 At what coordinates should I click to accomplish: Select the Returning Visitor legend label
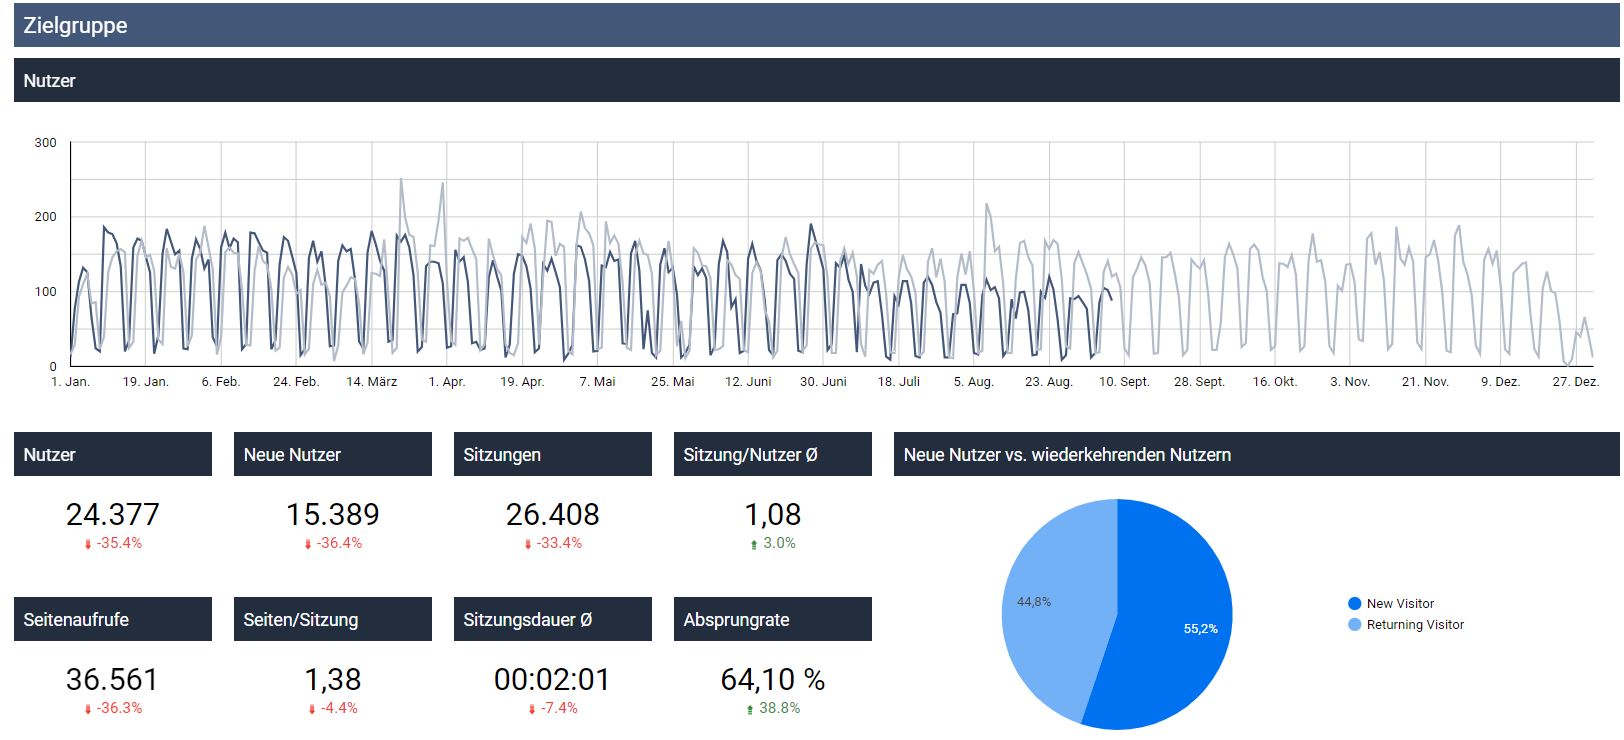(1415, 625)
